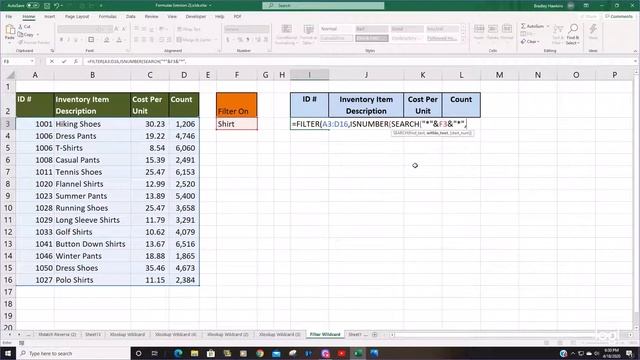This screenshot has width=640, height=360.
Task: Open the Developer ribbon tab
Action: (196, 17)
